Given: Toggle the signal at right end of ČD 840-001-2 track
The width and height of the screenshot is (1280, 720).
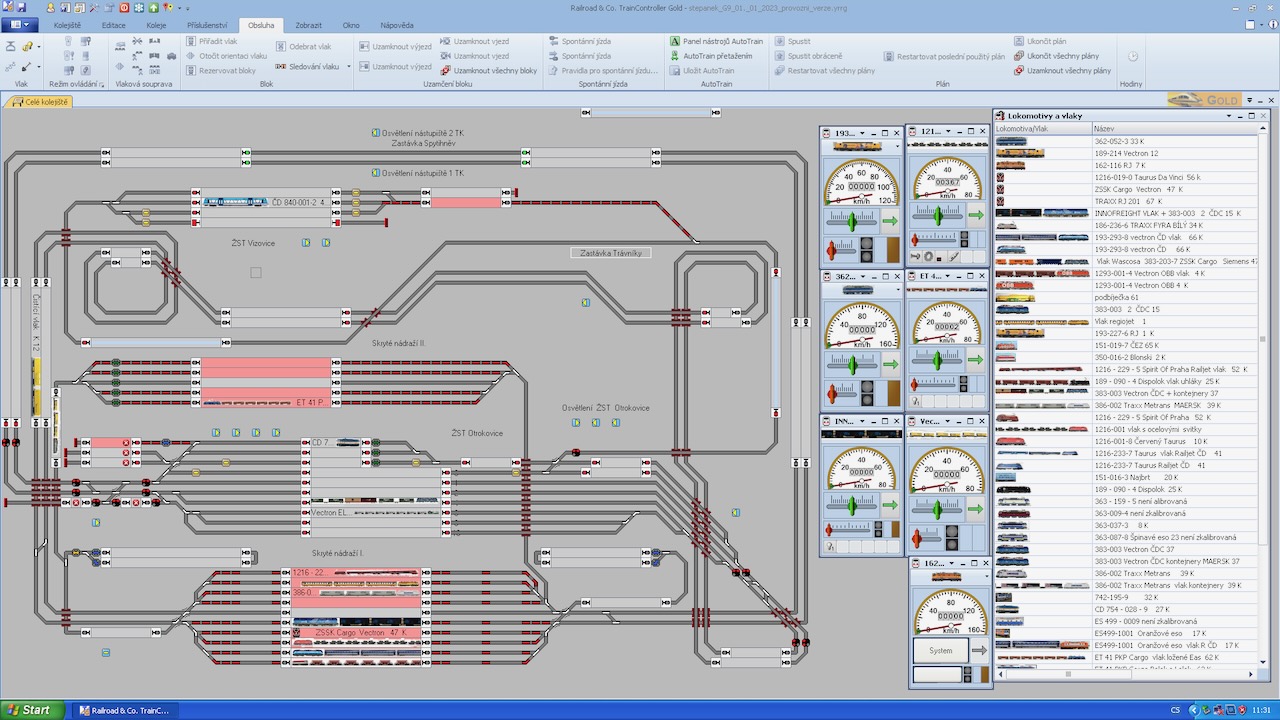Looking at the screenshot, I should 337,202.
